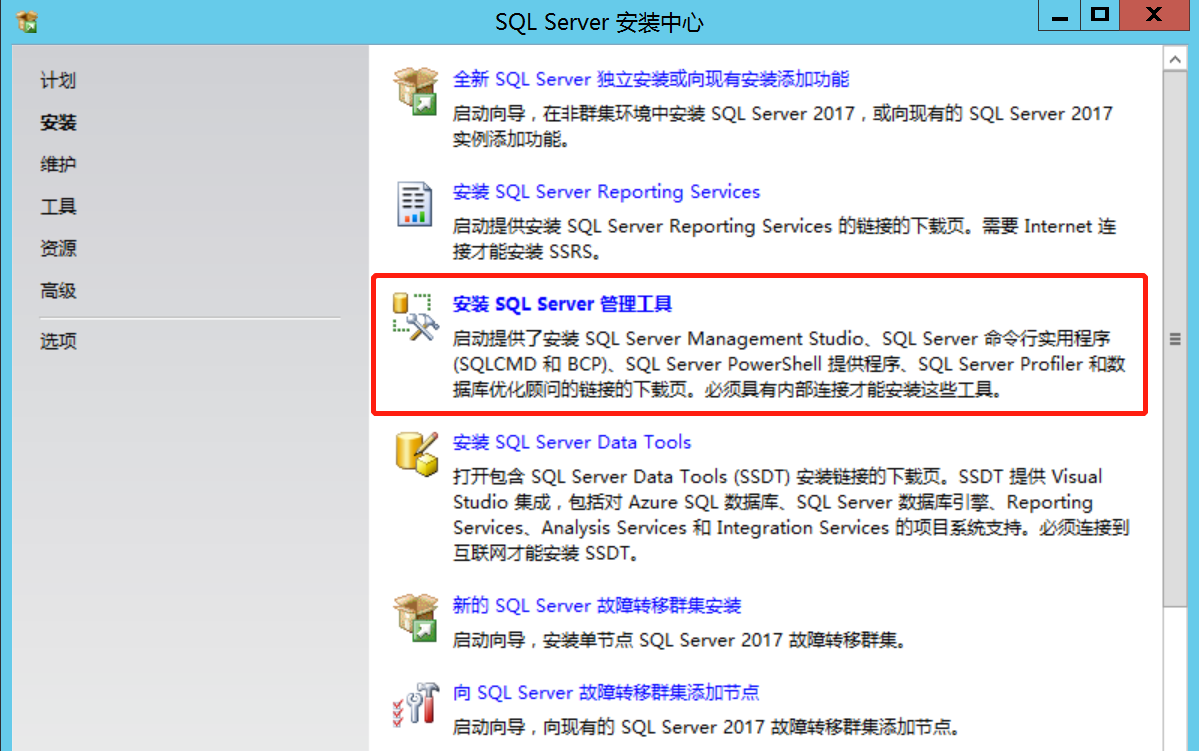1199x751 pixels.
Task: Minimize the SQL Server 安装中心 window
Action: point(1059,15)
